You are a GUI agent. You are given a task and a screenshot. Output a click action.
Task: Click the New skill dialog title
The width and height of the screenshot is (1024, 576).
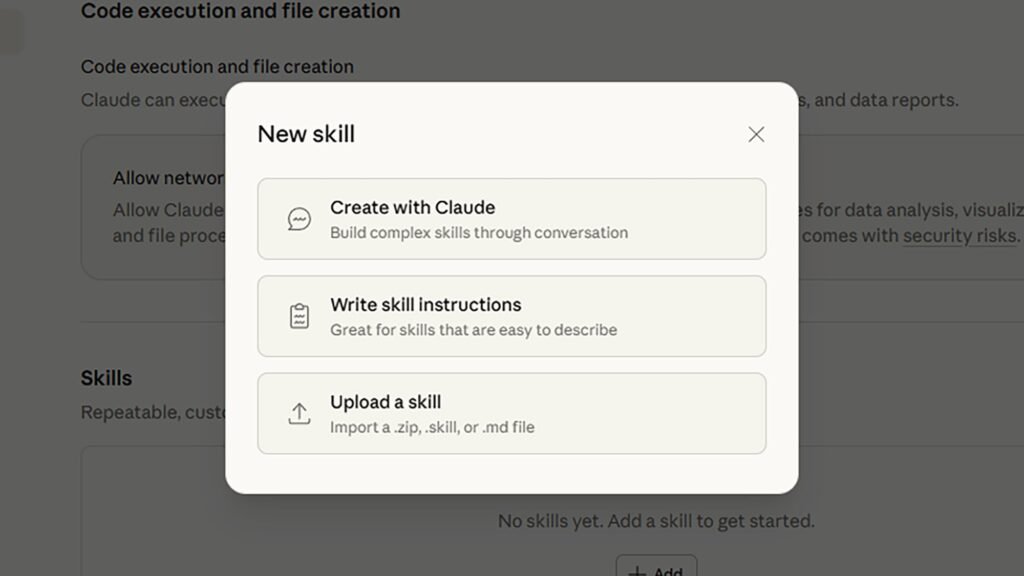tap(306, 134)
